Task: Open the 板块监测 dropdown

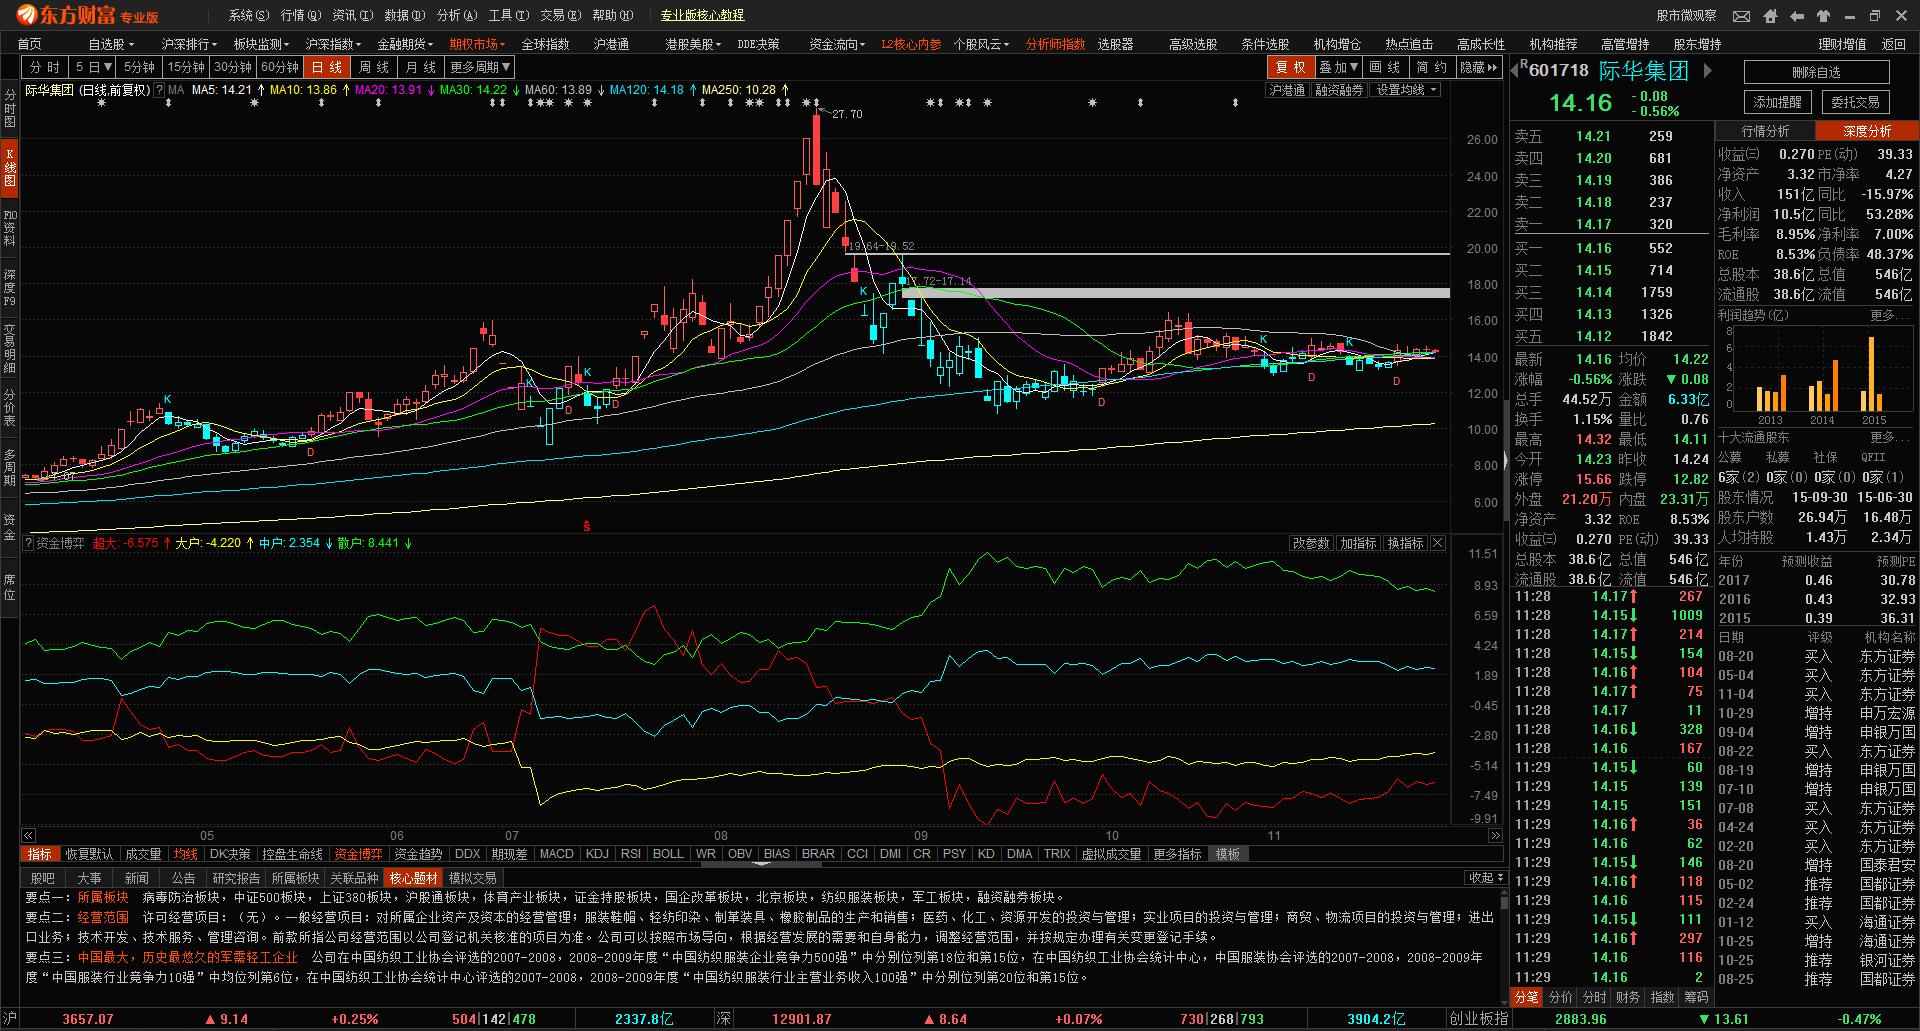Action: click(x=261, y=44)
